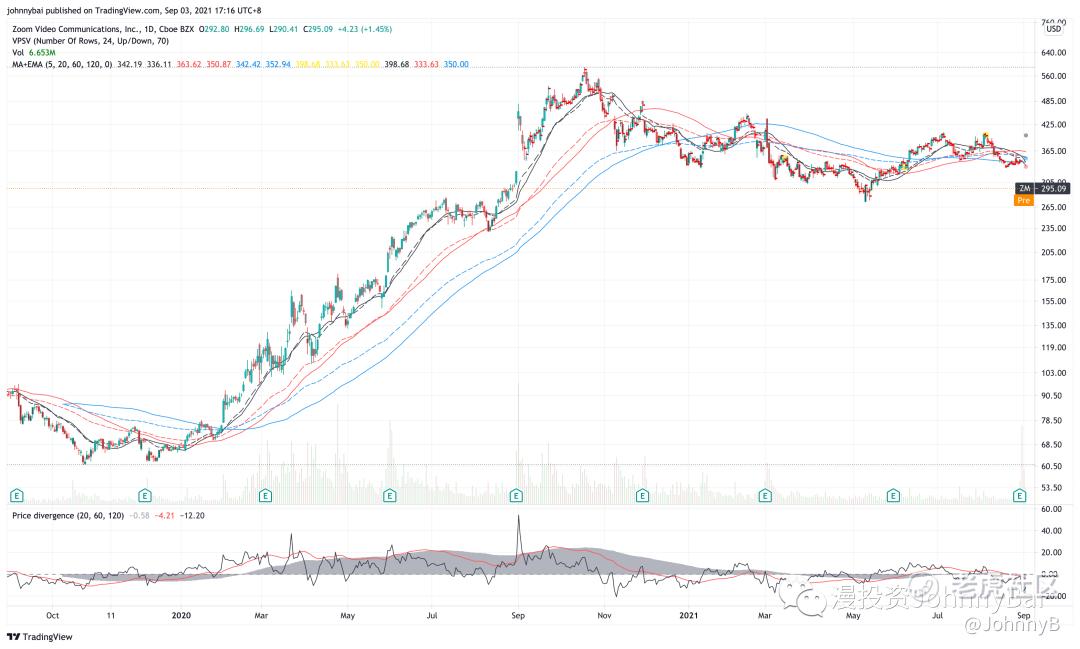Click the 53.50 price axis label

[x=1052, y=488]
